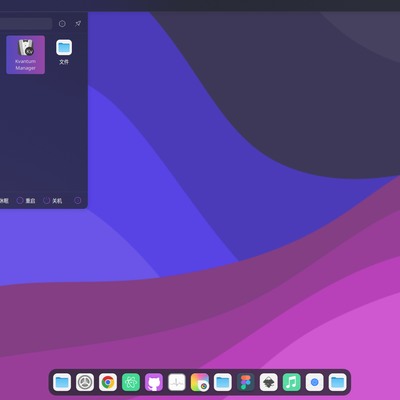The image size is (400, 400).
Task: Open the steering wheel icon in dock
Action: pyautogui.click(x=85, y=382)
